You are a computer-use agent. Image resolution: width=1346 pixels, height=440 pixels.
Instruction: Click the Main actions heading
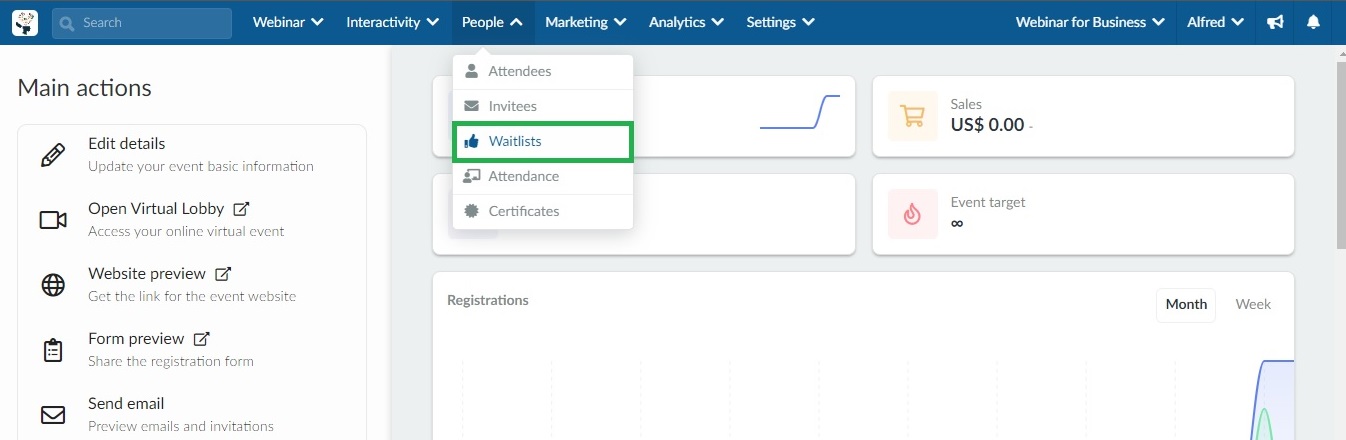[84, 88]
